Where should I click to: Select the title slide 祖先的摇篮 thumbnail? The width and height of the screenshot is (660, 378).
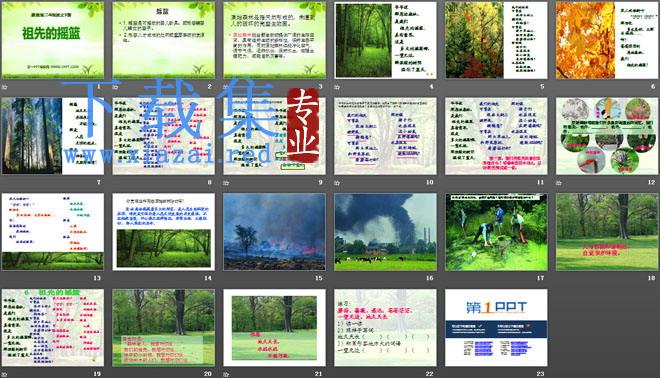tap(53, 40)
